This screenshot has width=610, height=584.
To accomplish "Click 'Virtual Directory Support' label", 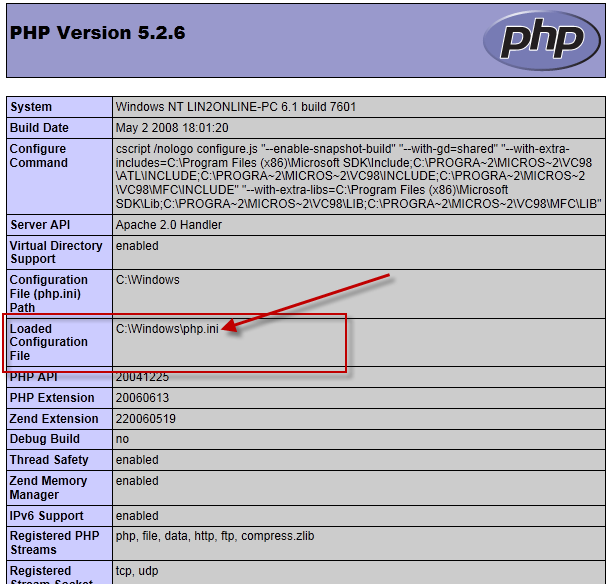I will (56, 252).
